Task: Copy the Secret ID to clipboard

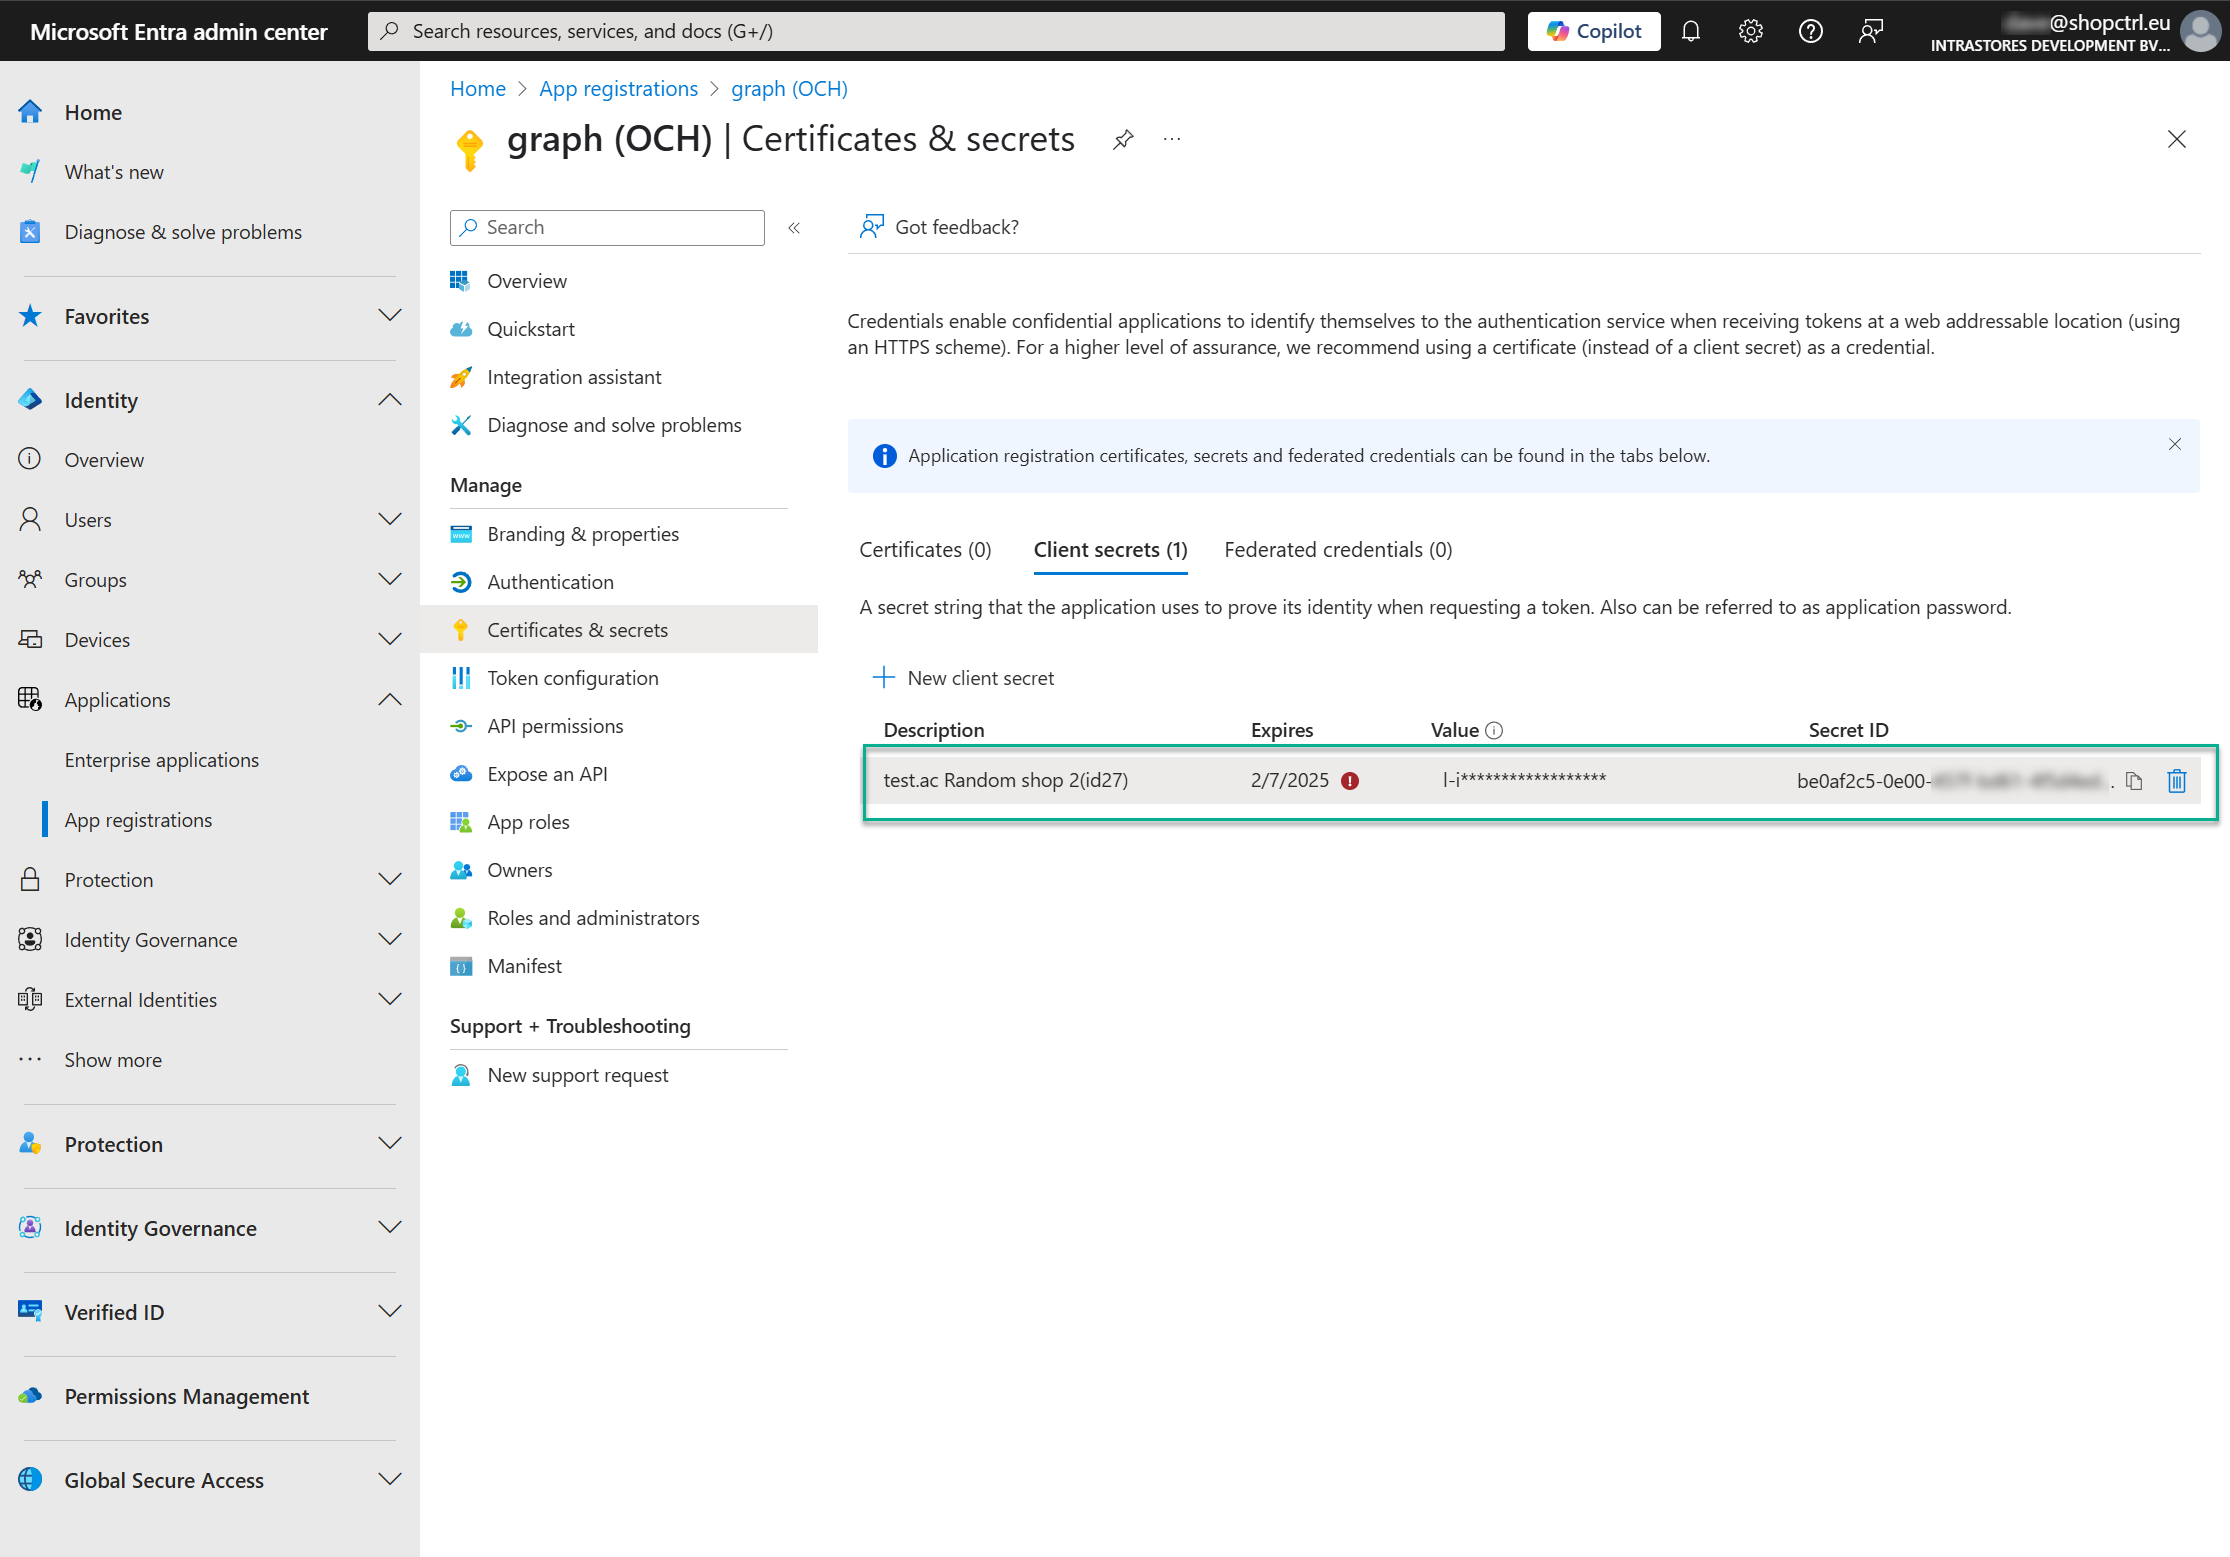Action: 2134,781
